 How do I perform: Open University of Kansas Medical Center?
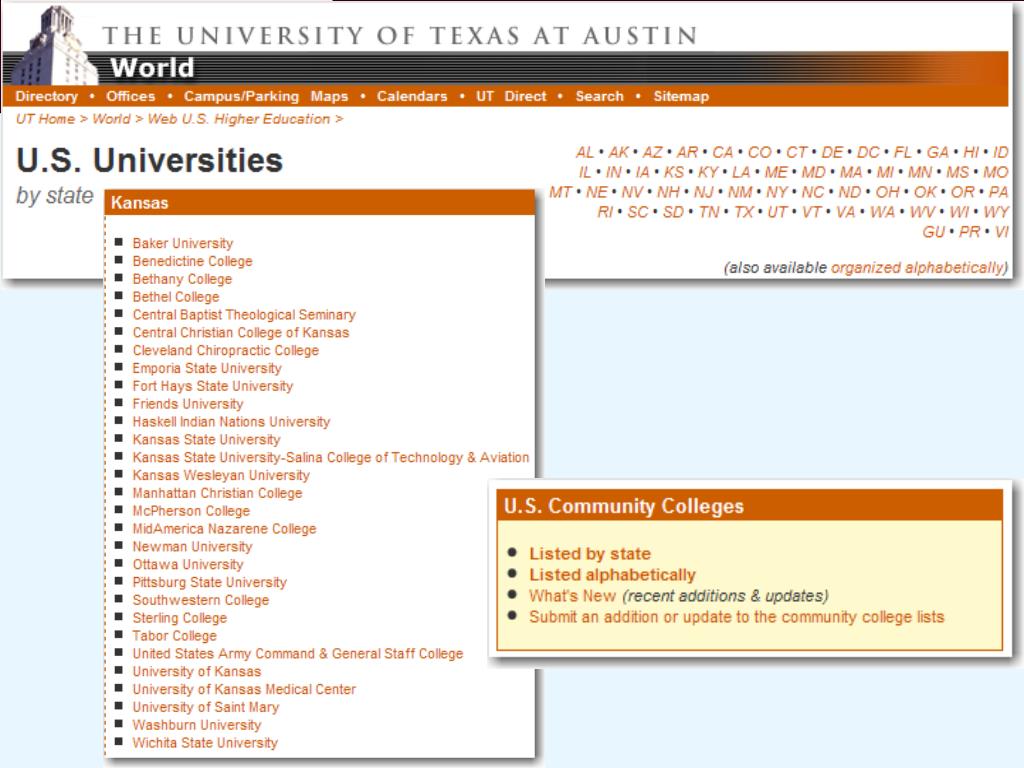pyautogui.click(x=244, y=689)
